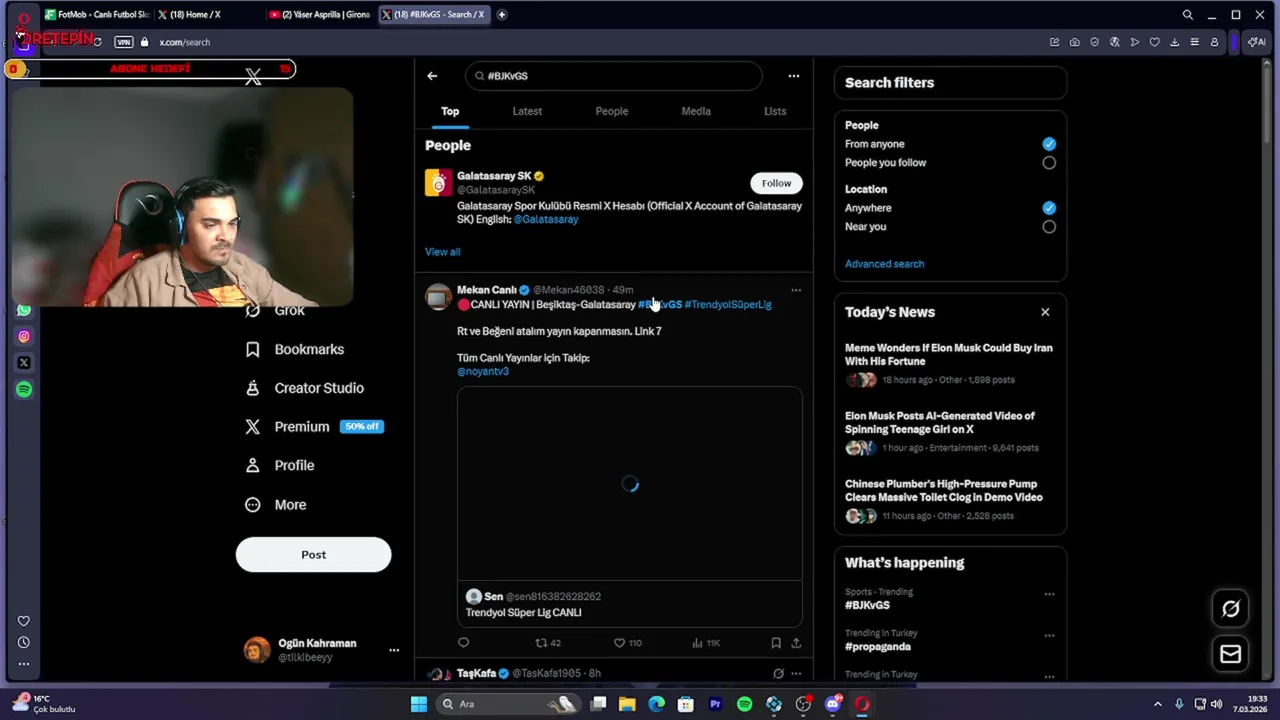Open the loading video in Mekan Canlı post
1280x720 pixels.
point(630,484)
